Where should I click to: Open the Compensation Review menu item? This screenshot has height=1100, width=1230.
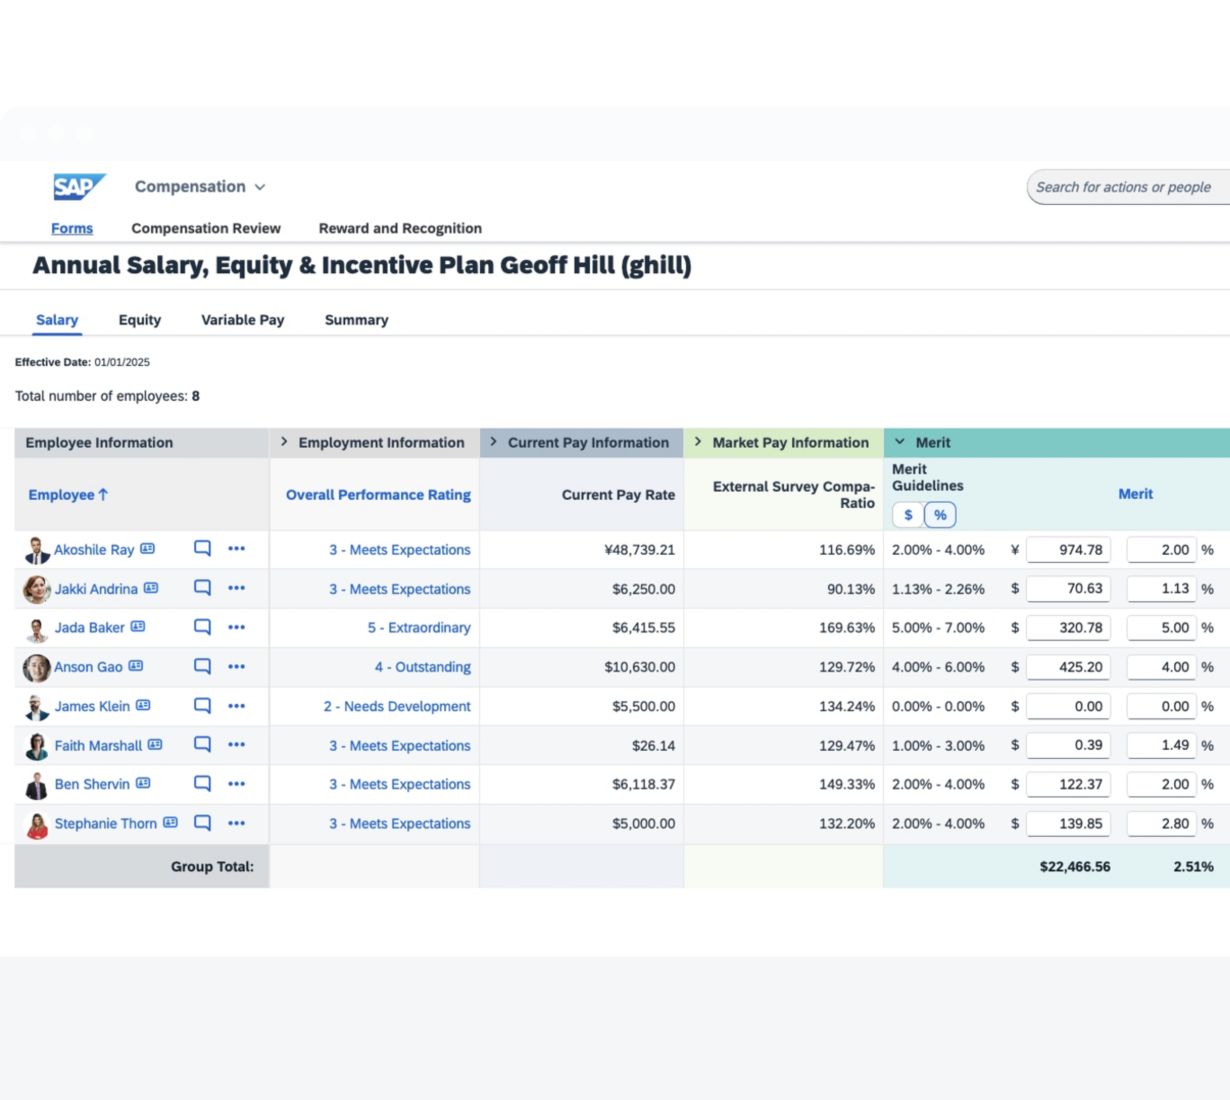tap(206, 228)
